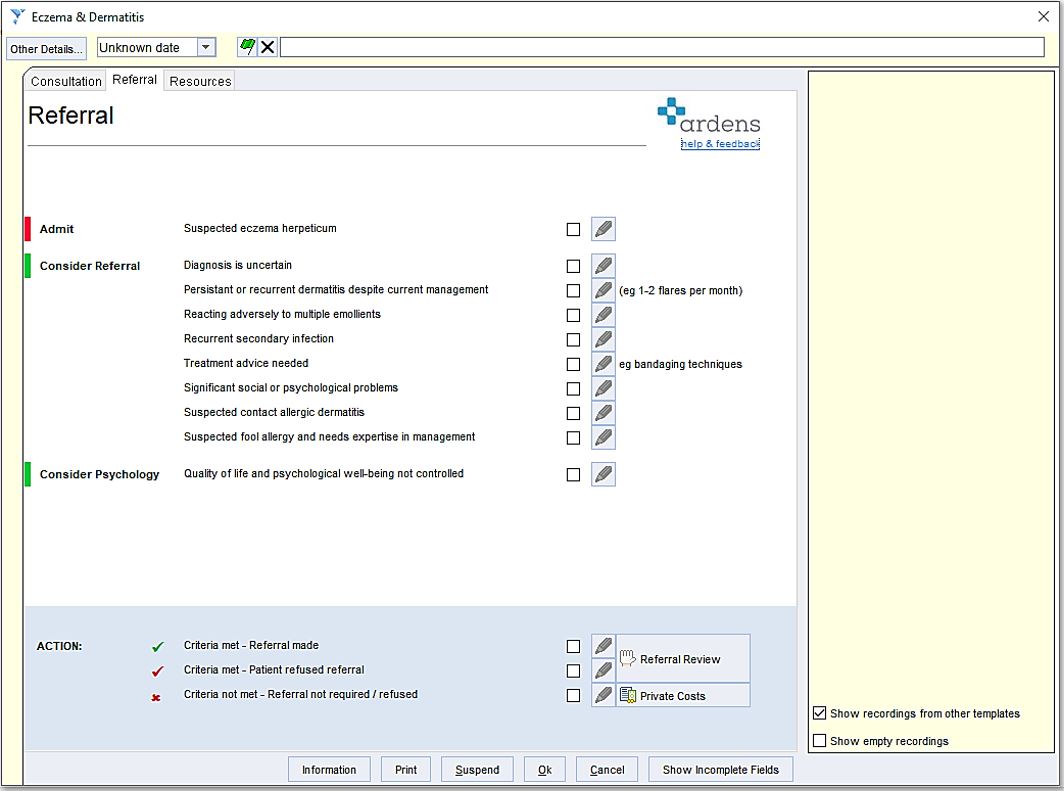This screenshot has width=1064, height=791.
Task: Click the green flag icon in top toolbar
Action: (x=247, y=47)
